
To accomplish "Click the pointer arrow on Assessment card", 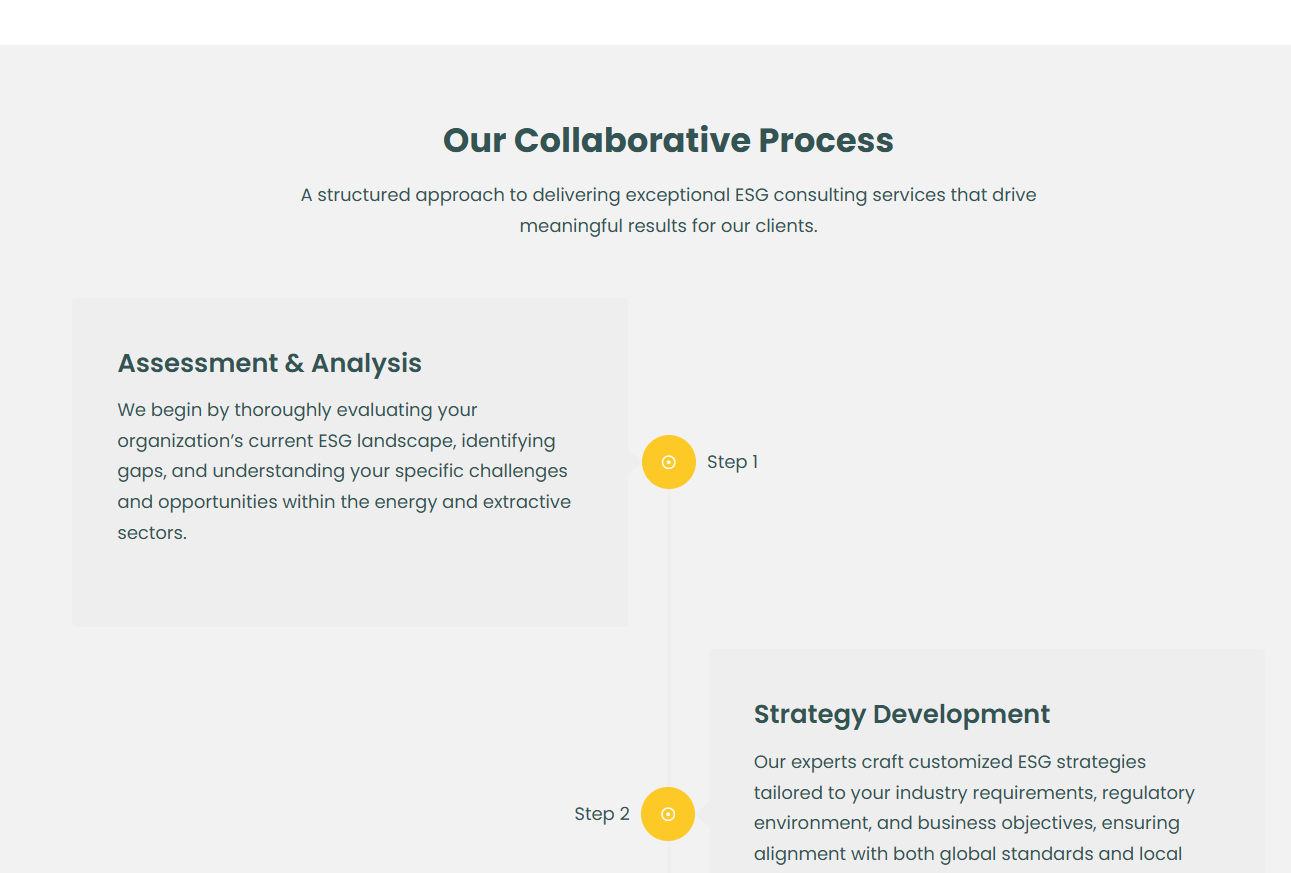I will pos(634,462).
